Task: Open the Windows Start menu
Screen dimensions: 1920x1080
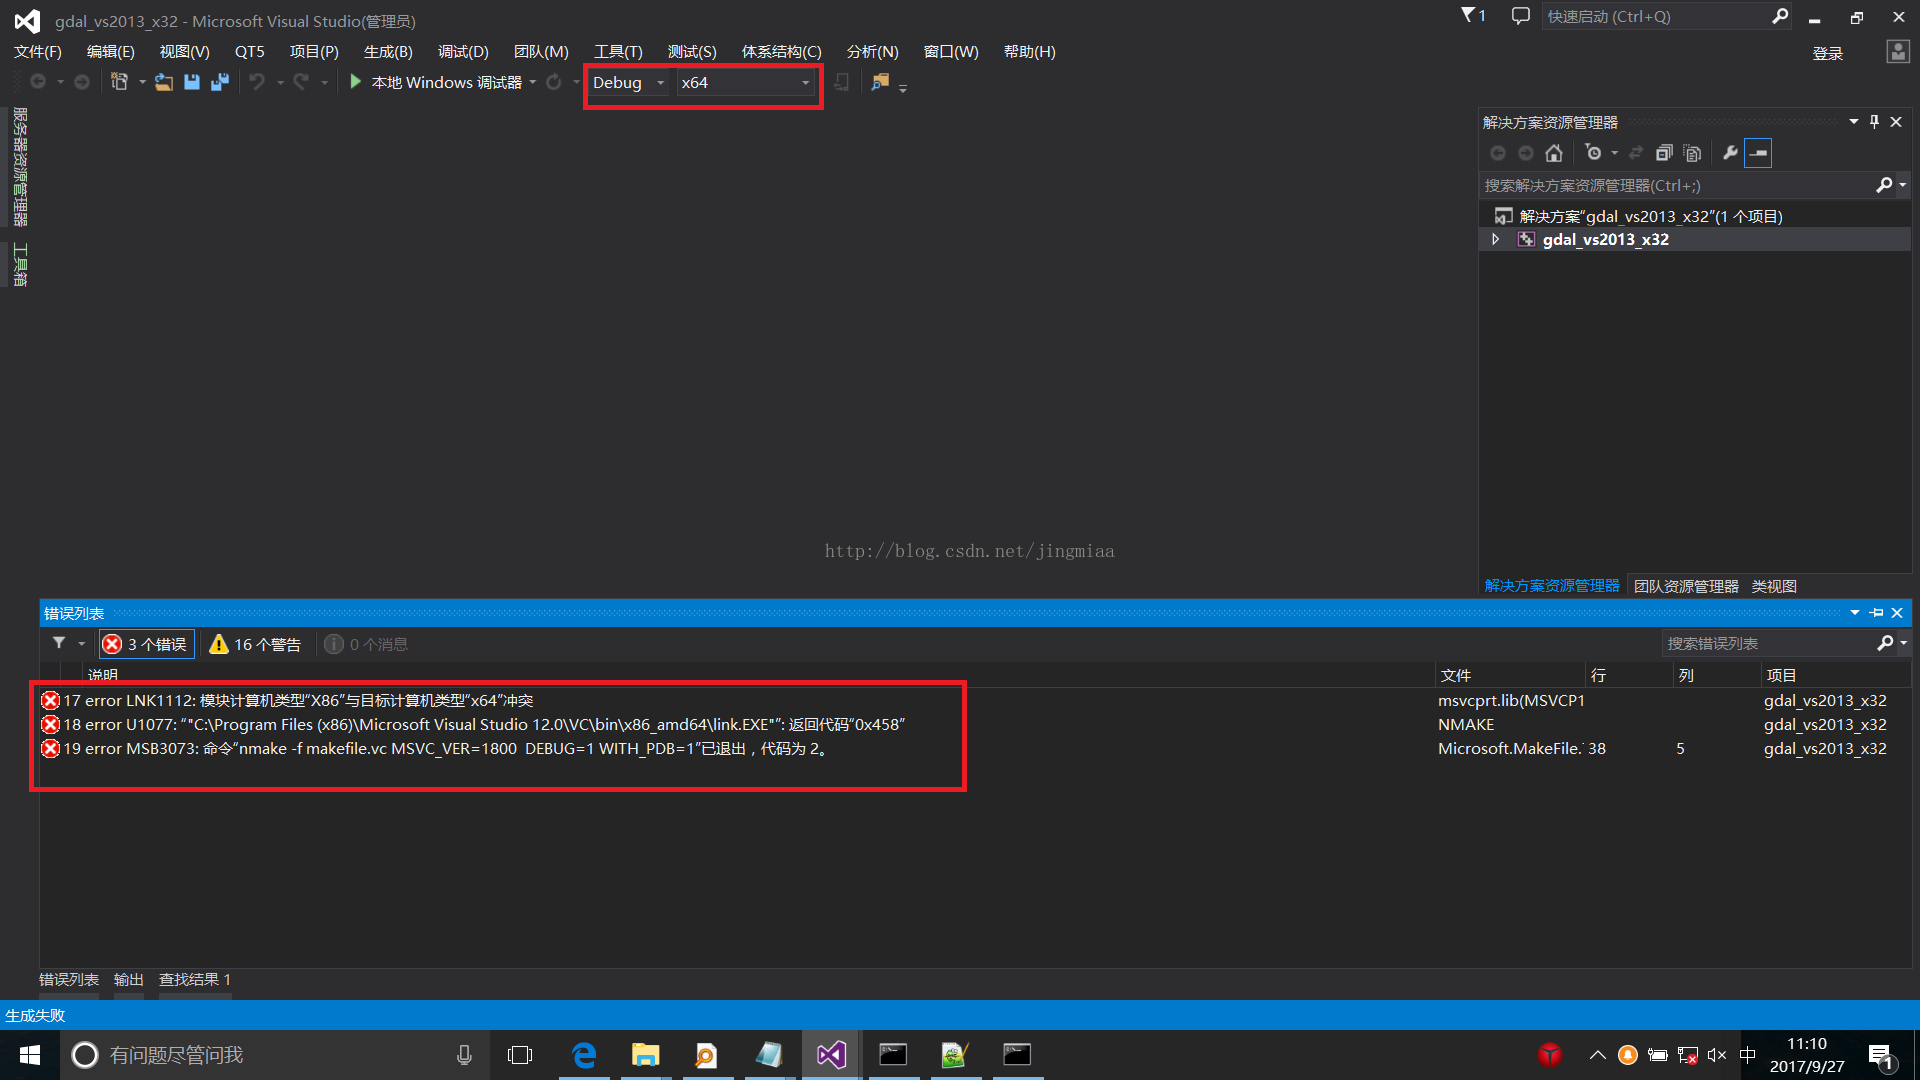Action: point(30,1055)
